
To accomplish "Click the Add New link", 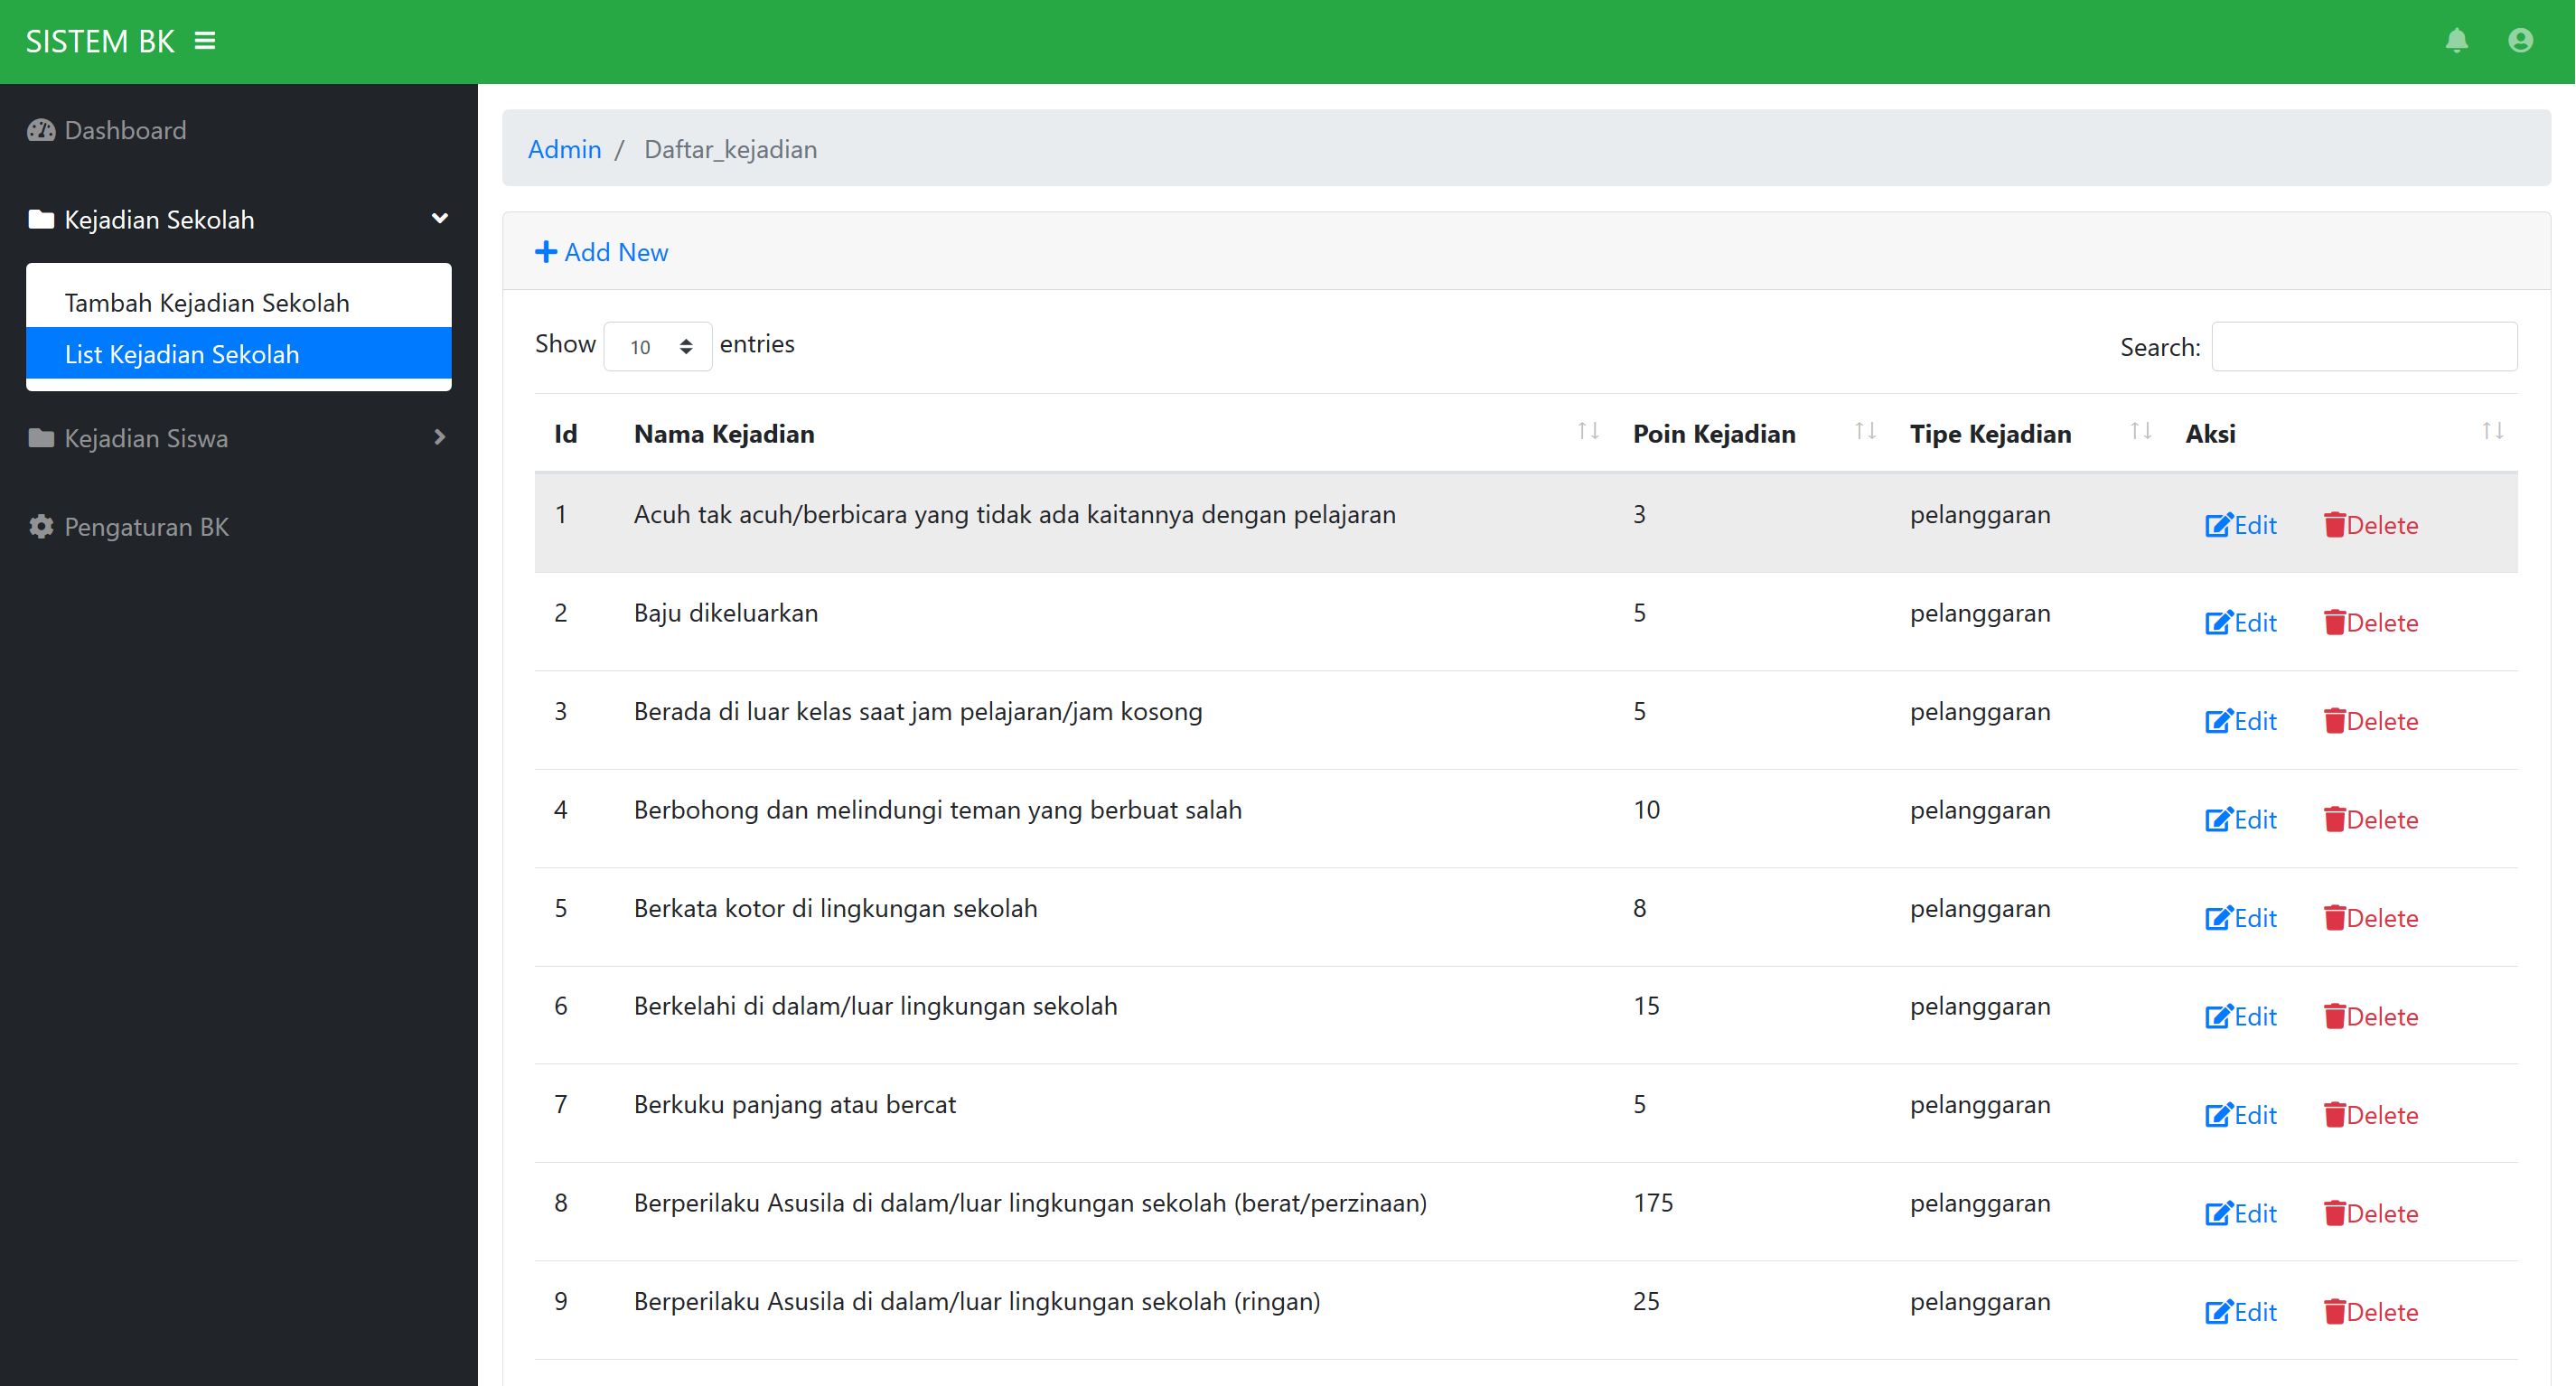I will pos(602,252).
